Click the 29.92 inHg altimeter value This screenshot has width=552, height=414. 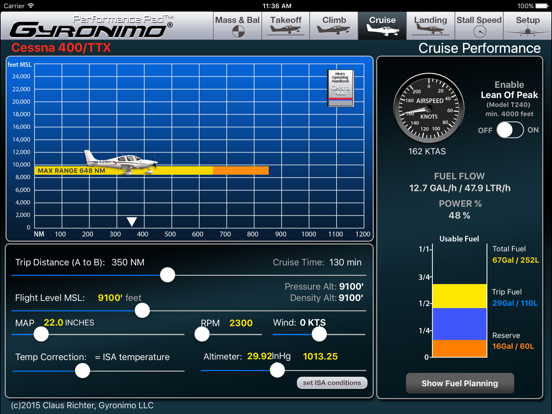coord(269,356)
